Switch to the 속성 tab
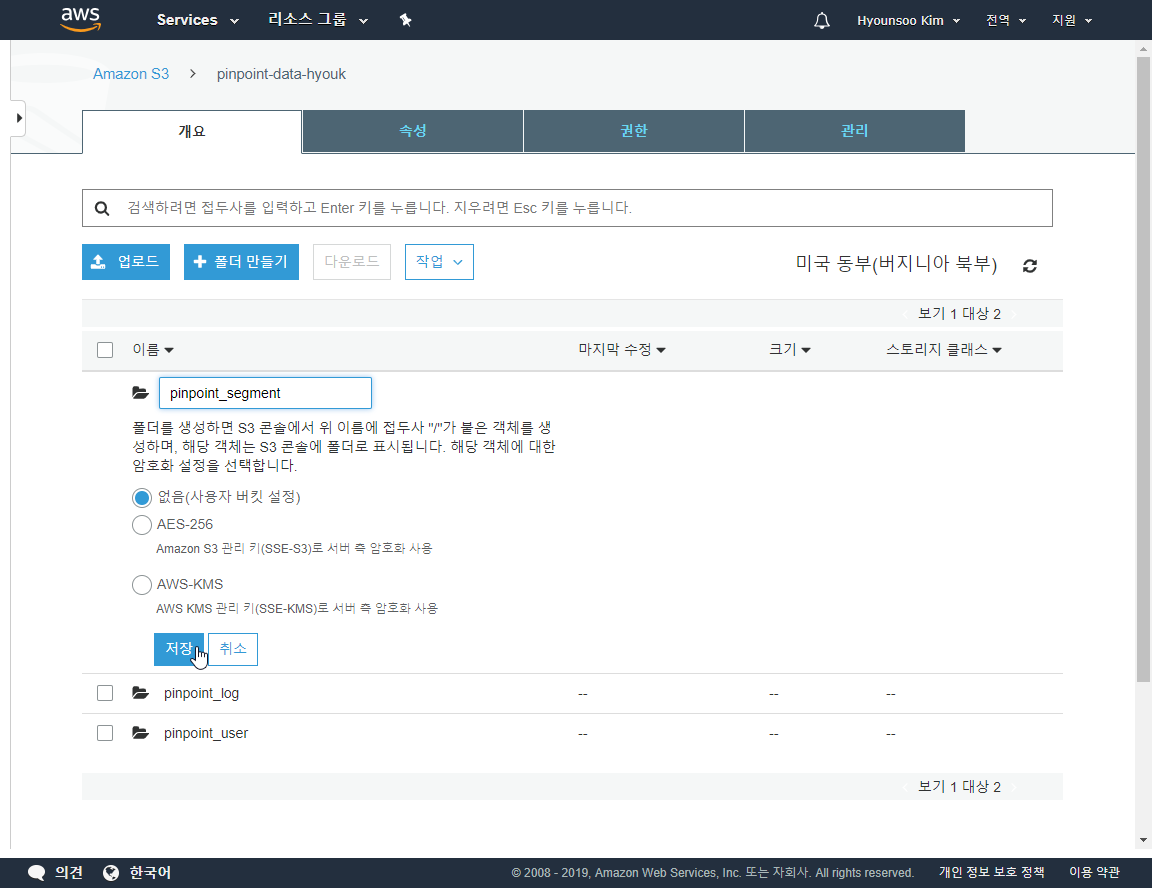 (x=413, y=131)
